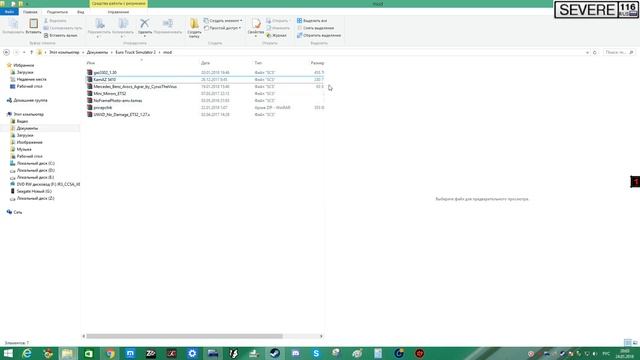Click the Up one level arrow
Screen dimensions: 640x360
(x=31, y=52)
